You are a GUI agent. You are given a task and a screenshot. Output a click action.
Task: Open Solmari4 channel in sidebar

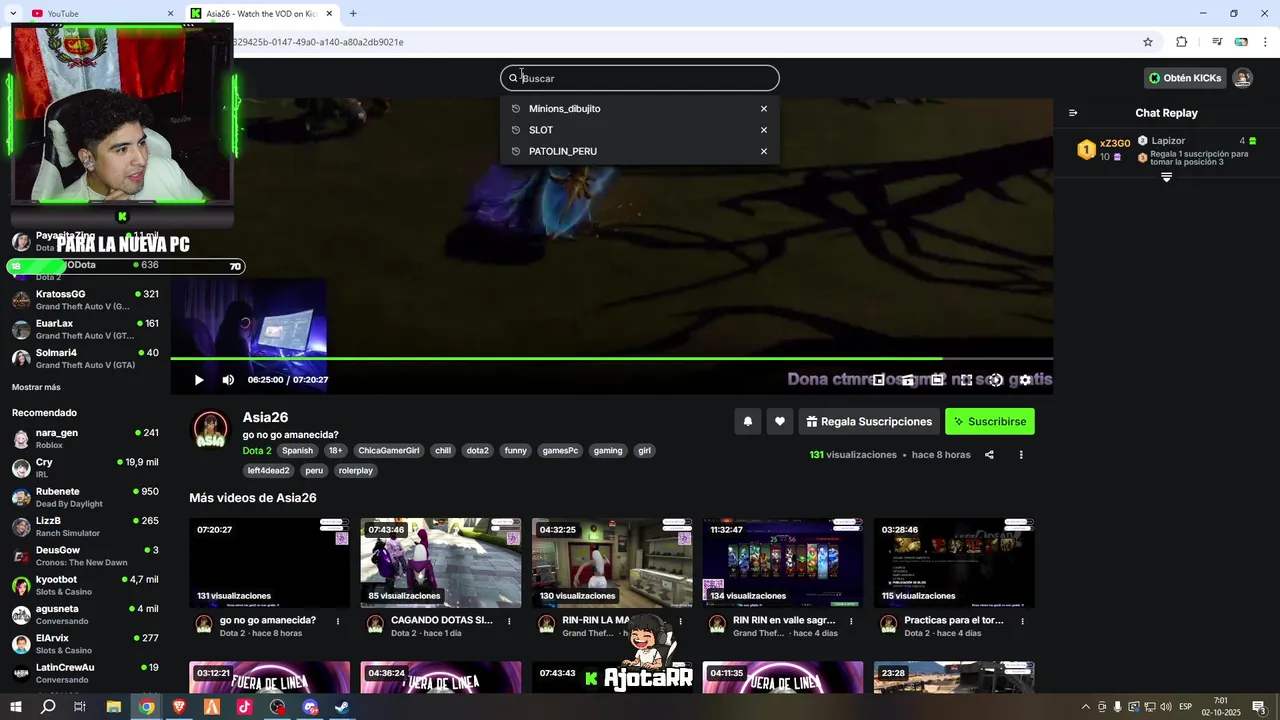point(85,358)
